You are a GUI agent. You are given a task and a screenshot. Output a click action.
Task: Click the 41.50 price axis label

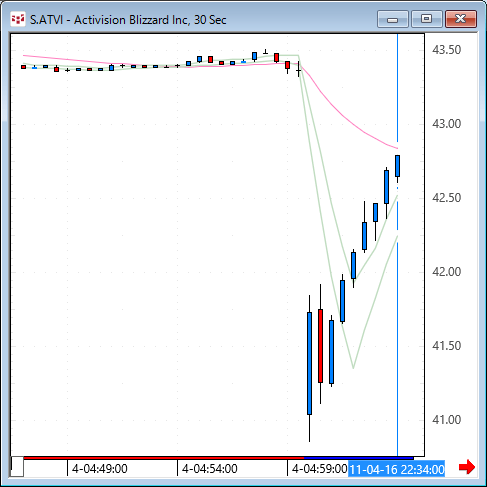pos(447,346)
